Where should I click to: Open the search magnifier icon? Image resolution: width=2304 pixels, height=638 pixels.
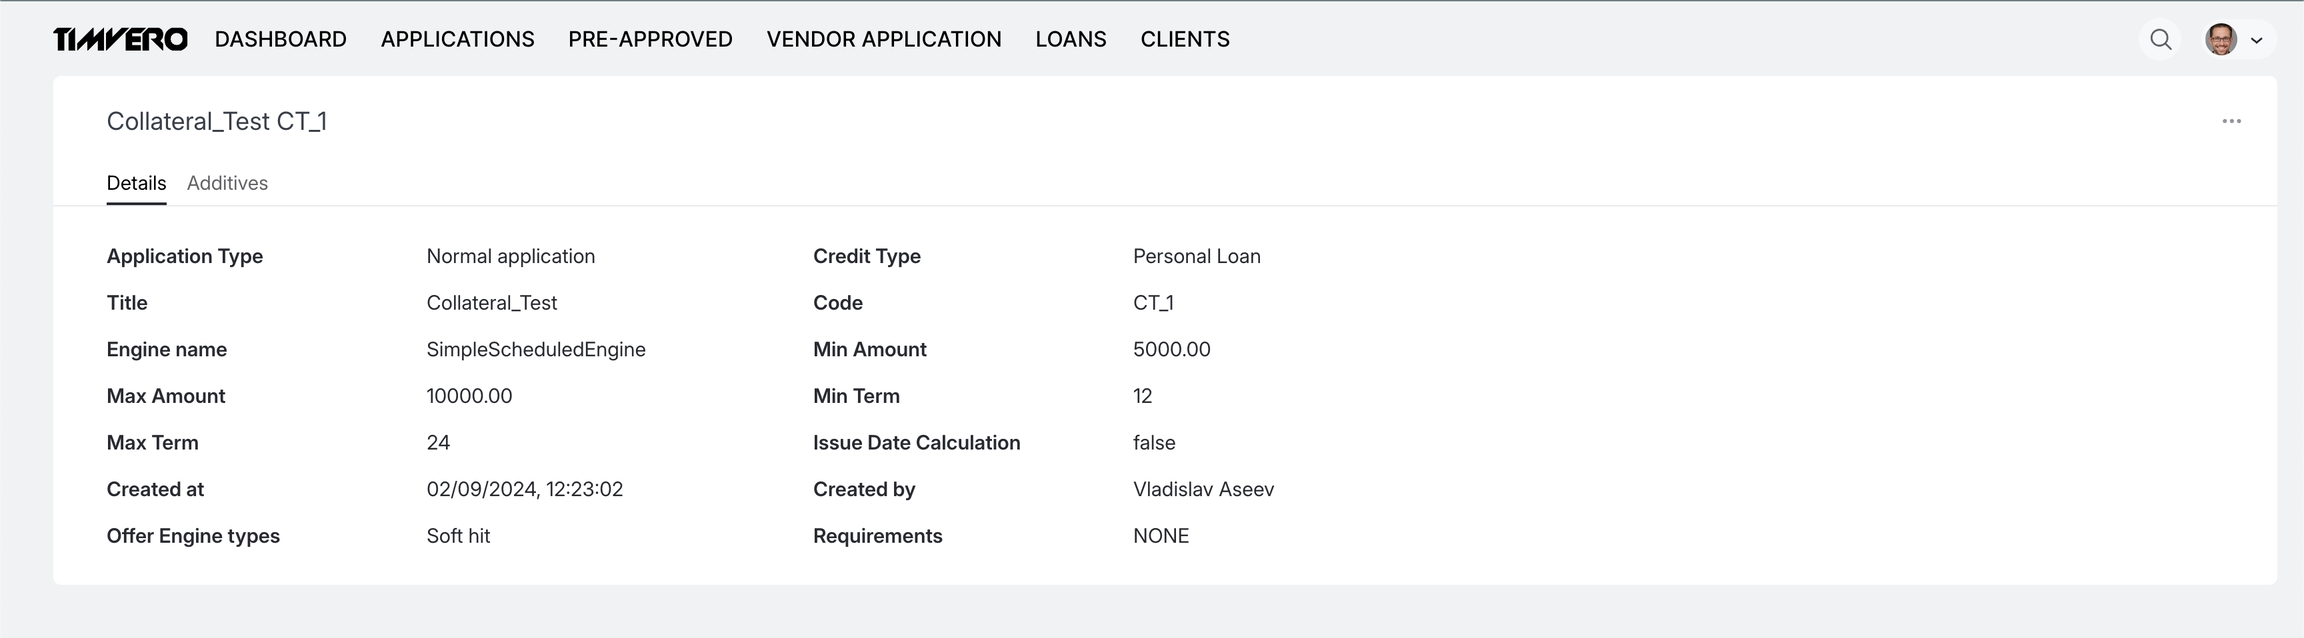point(2160,40)
